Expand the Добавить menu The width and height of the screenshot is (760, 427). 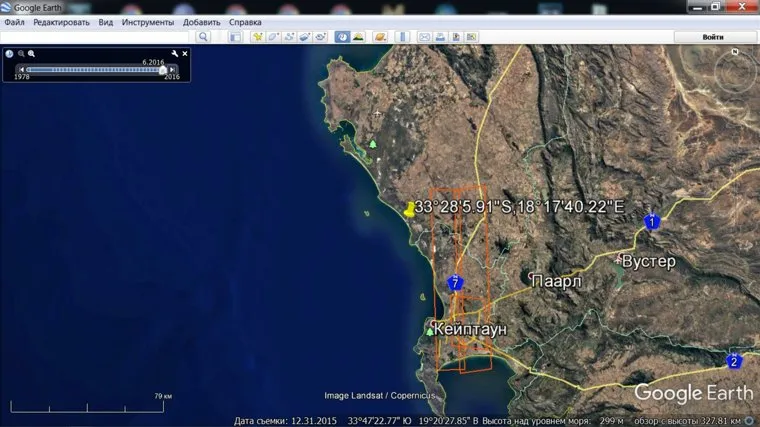[201, 22]
